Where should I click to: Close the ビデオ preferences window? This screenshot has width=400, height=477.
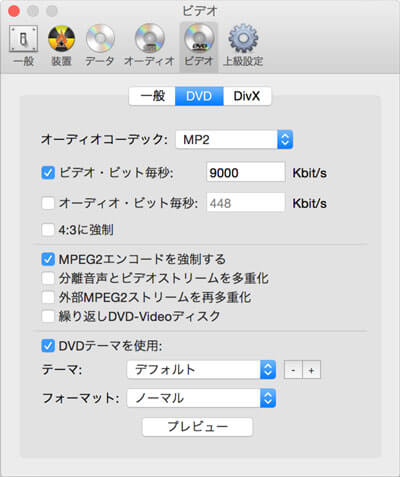click(14, 11)
